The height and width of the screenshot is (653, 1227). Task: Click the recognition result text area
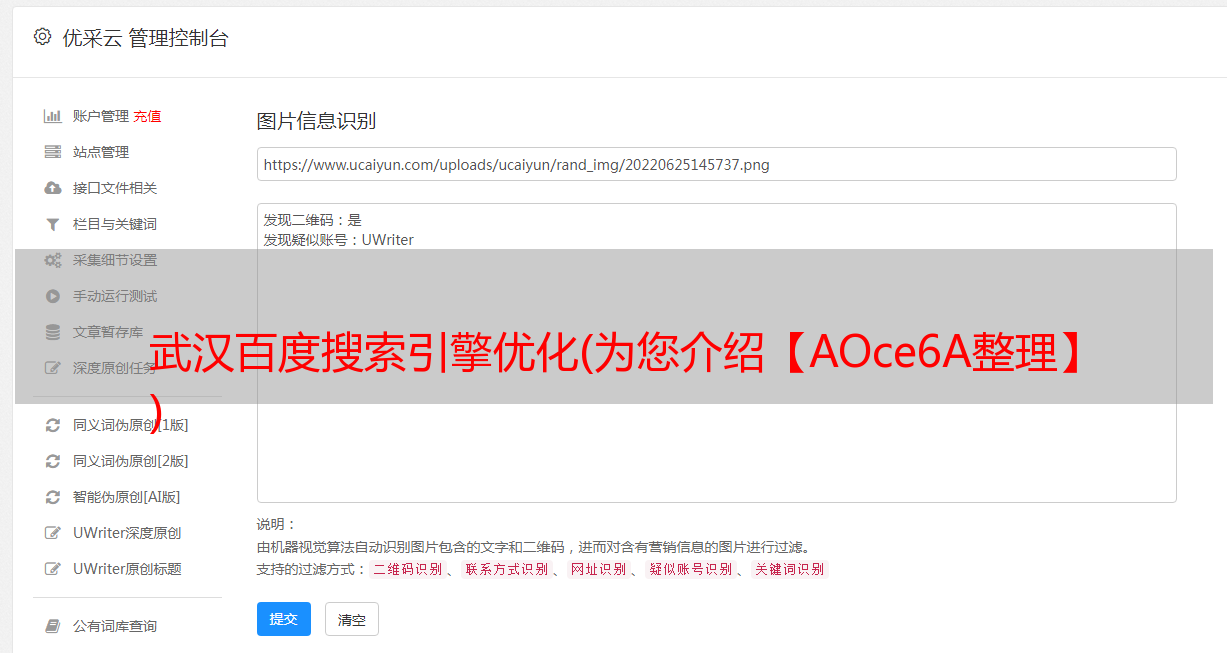click(x=716, y=353)
